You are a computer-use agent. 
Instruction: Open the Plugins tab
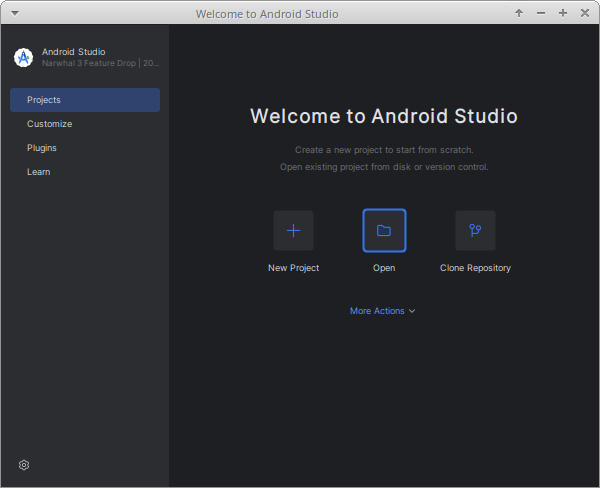coord(85,148)
